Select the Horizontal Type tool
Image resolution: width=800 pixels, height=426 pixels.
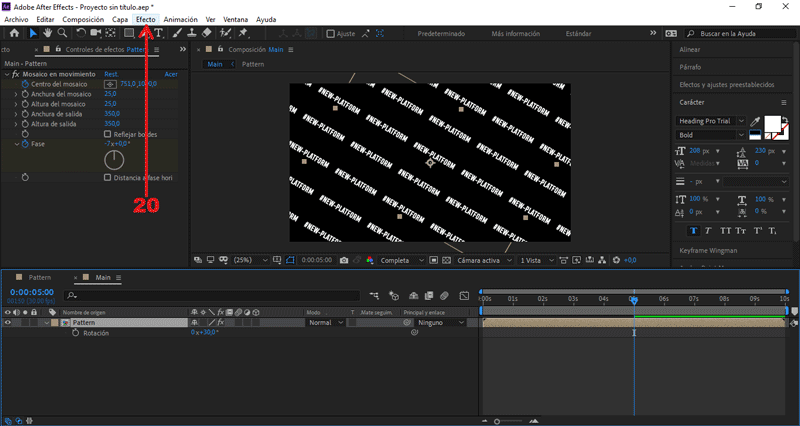(x=159, y=33)
